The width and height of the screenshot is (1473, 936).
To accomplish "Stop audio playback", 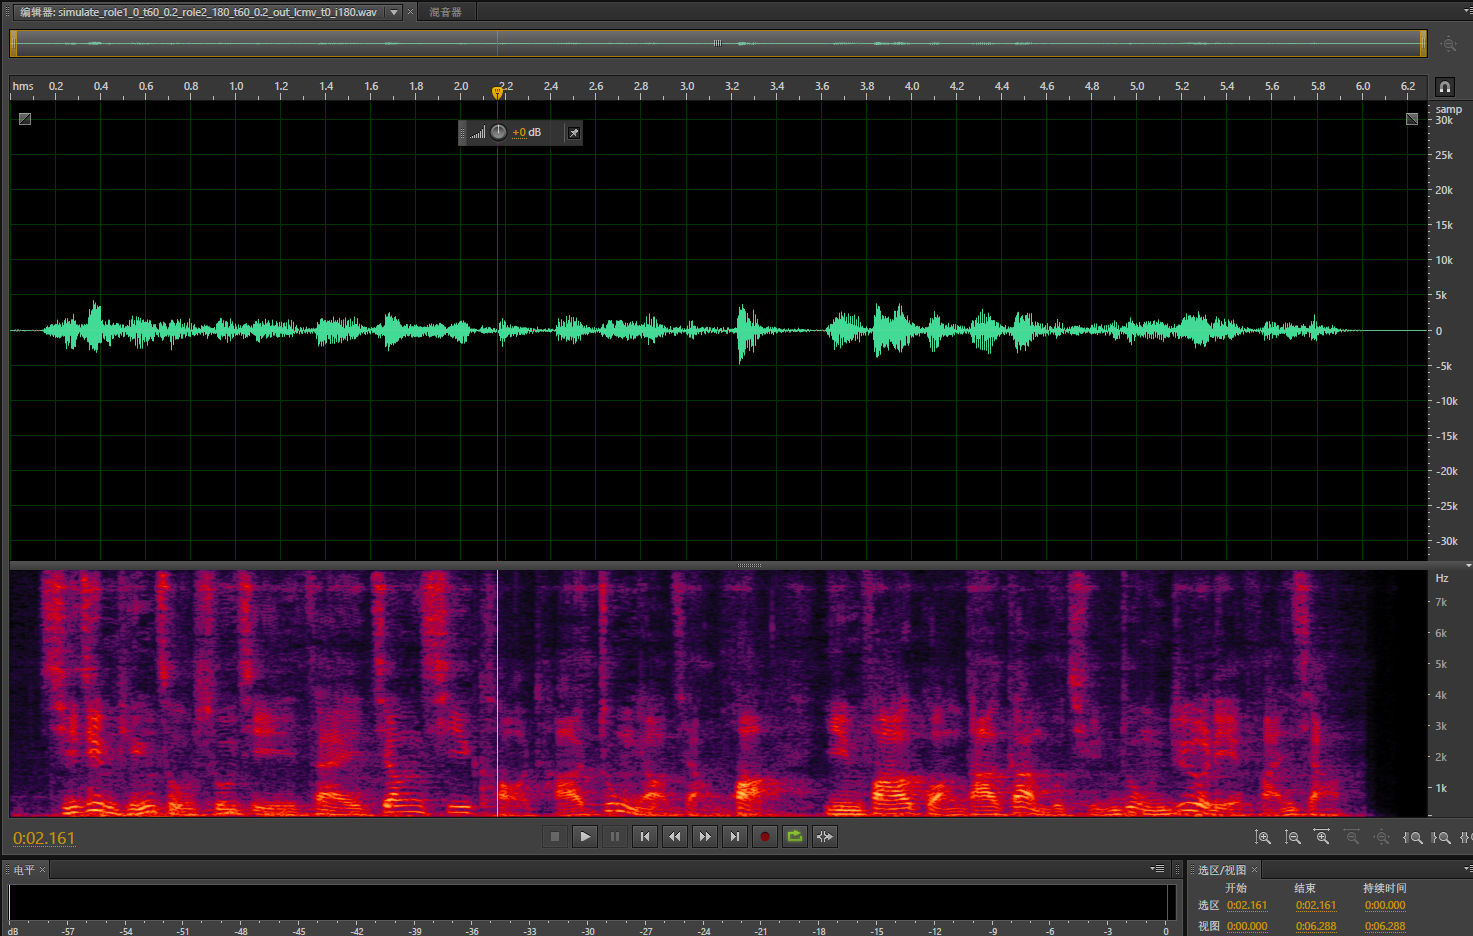I will (555, 837).
